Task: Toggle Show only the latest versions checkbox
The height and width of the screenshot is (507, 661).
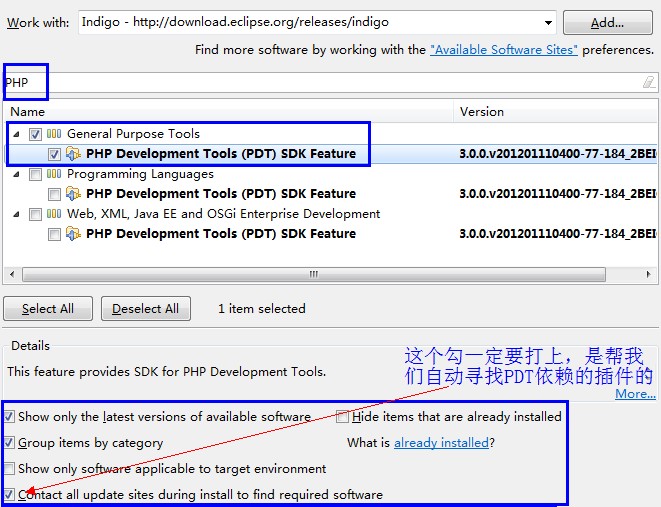Action: pyautogui.click(x=9, y=417)
